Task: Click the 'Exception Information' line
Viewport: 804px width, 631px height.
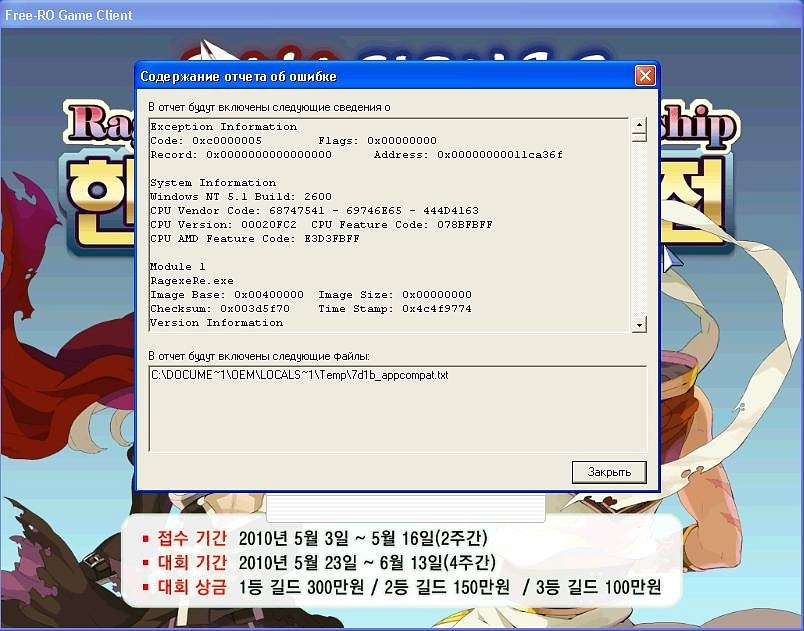Action: click(x=224, y=127)
